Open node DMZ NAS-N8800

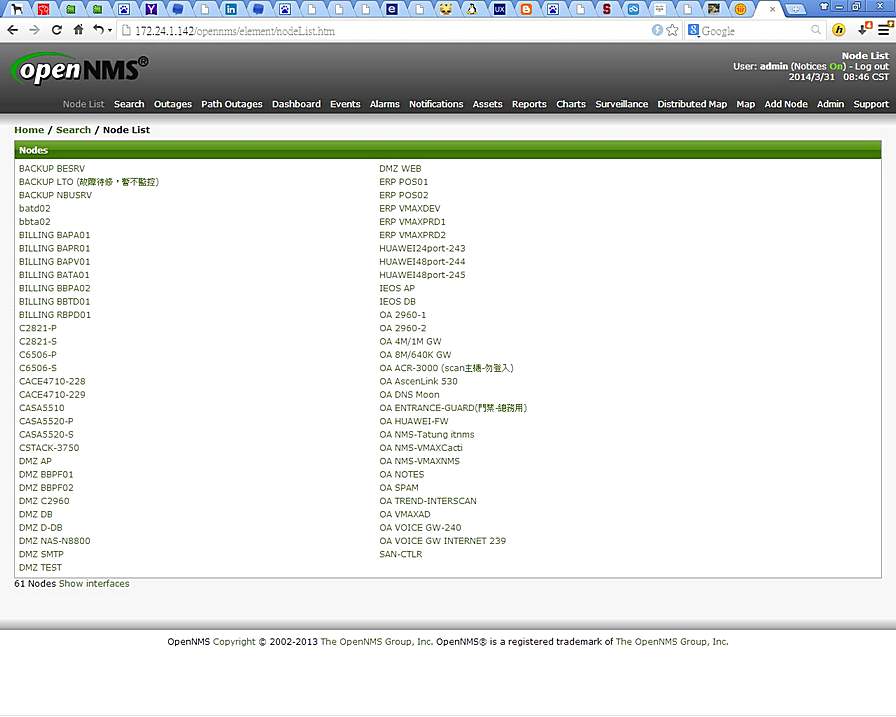tap(54, 540)
